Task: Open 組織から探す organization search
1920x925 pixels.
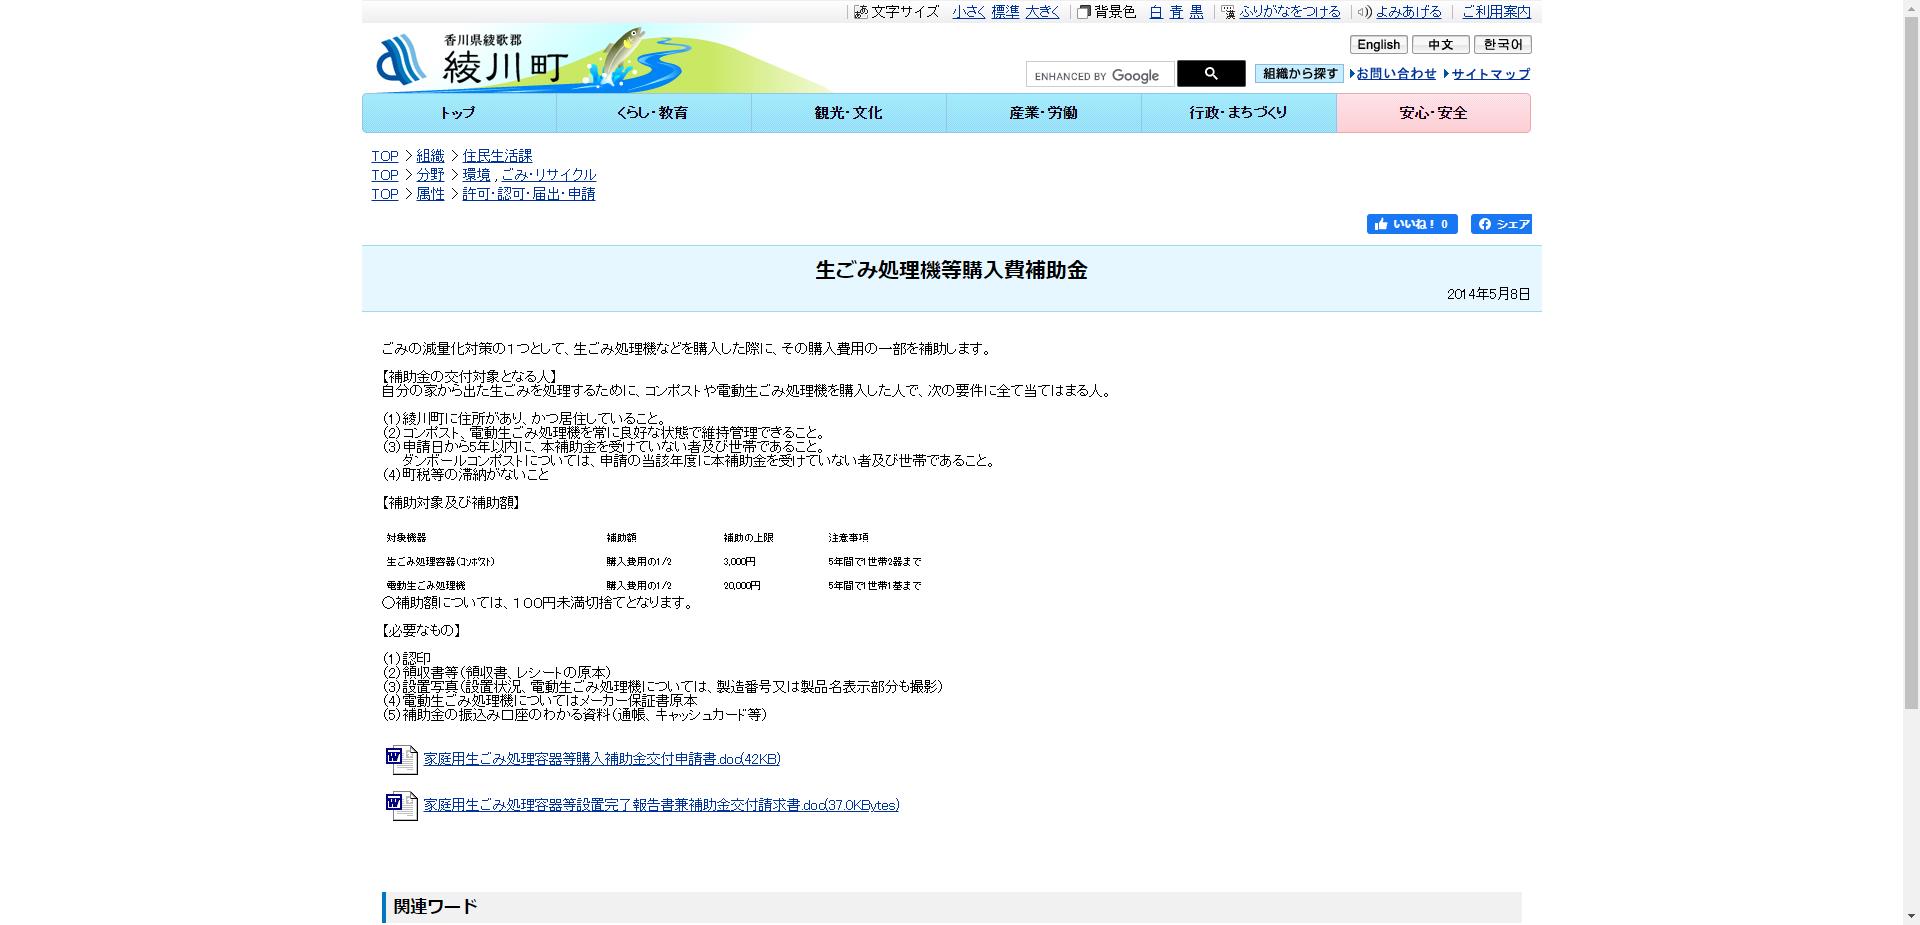Action: click(x=1297, y=73)
